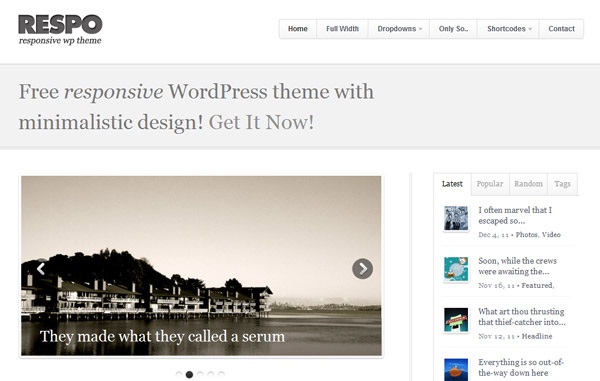This screenshot has height=381, width=600.
Task: Open post 'Everything is so out-of-the-way down here'
Action: pyautogui.click(x=521, y=368)
